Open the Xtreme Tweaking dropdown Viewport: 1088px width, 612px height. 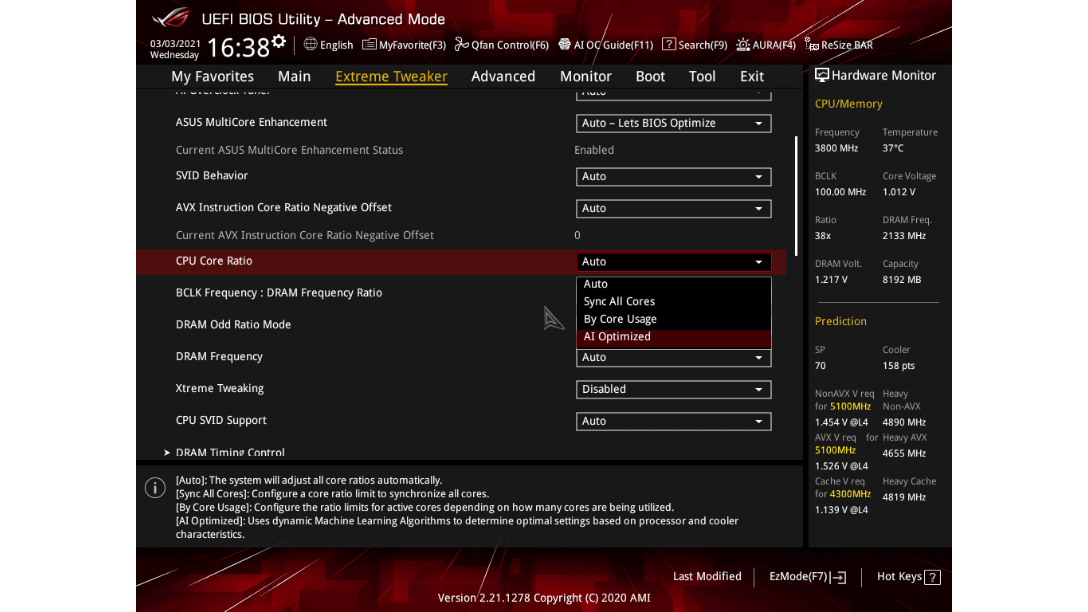pyautogui.click(x=673, y=389)
